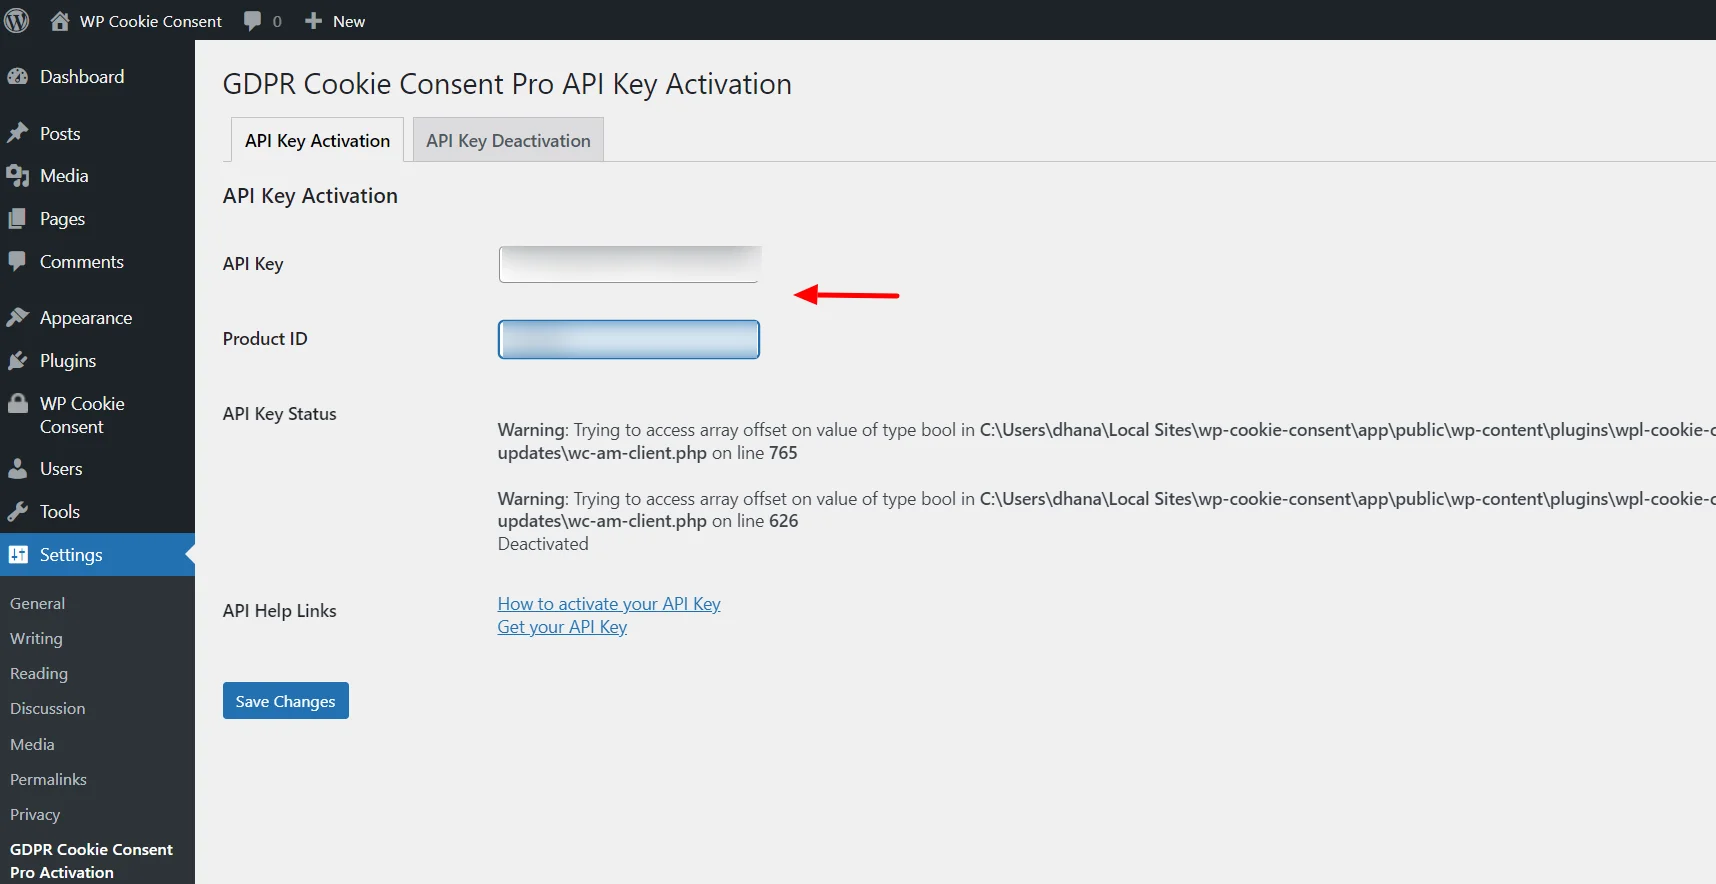This screenshot has height=884, width=1716.
Task: Open Permalinks settings submenu
Action: pyautogui.click(x=48, y=780)
